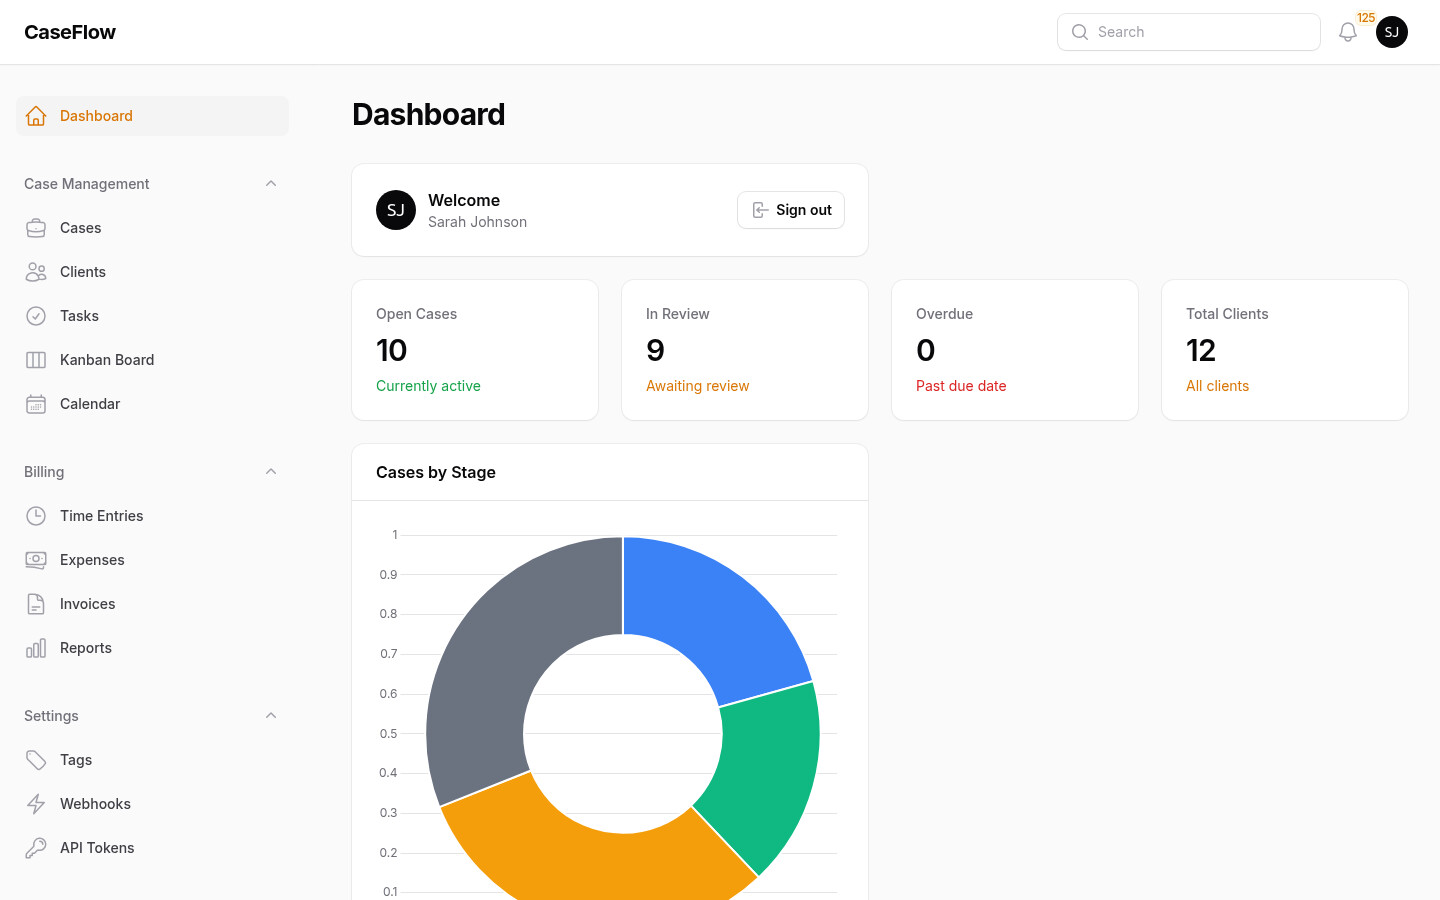The image size is (1440, 900).
Task: Click the Tasks checkmark icon
Action: [x=36, y=315]
